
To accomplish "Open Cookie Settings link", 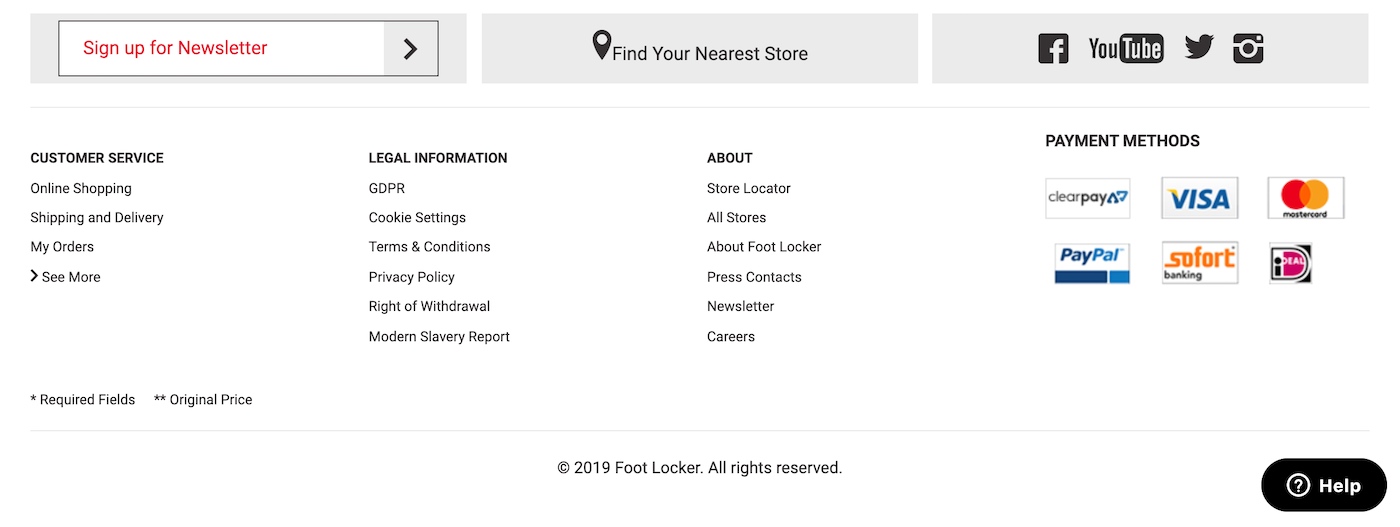I will point(417,217).
